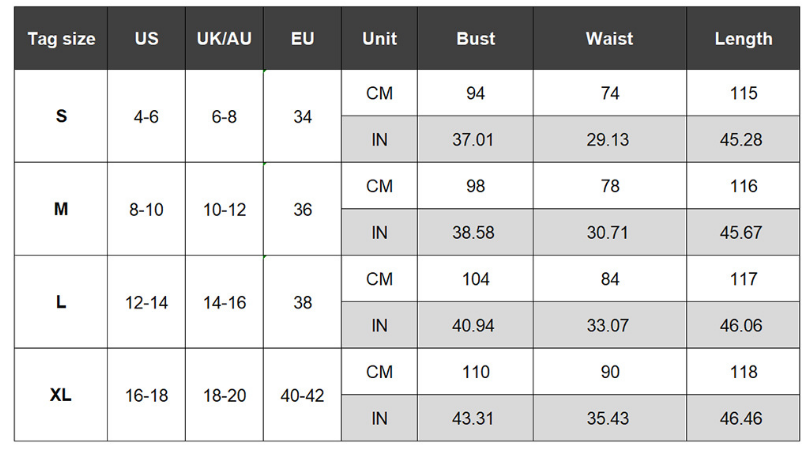Select the waist value 35.43 cell
This screenshot has width=809, height=449.
pos(609,419)
